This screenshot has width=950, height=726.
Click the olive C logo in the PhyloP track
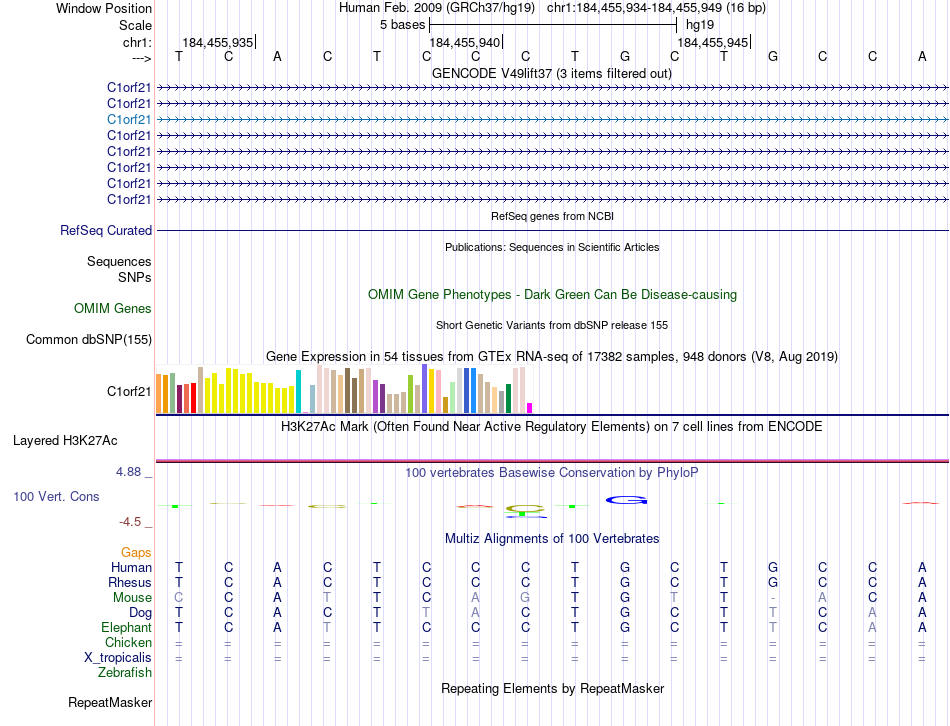pyautogui.click(x=525, y=508)
